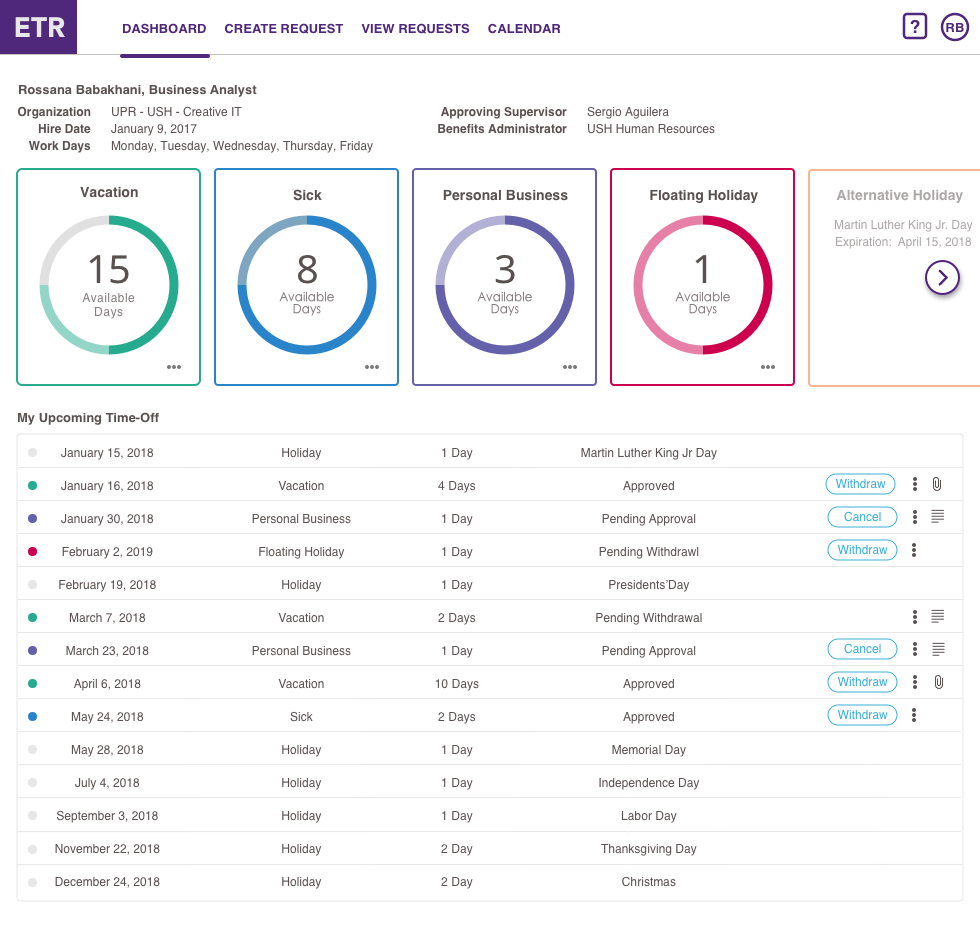Open more options for May 24 row
Image resolution: width=980 pixels, height=950 pixels.
(x=914, y=715)
